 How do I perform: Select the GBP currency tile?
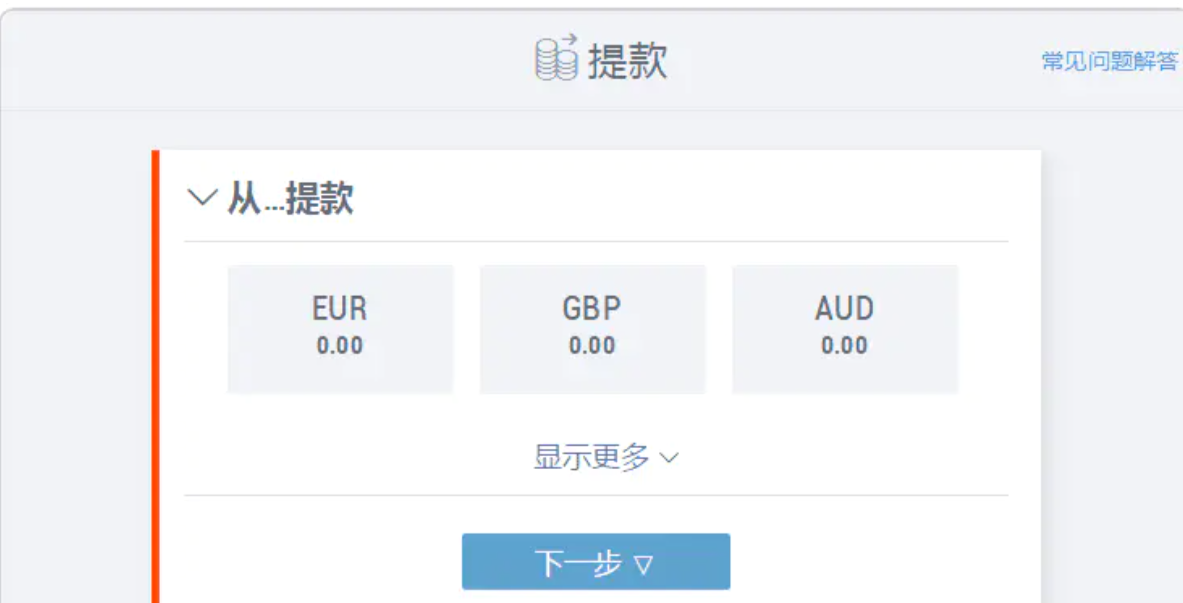coord(592,329)
